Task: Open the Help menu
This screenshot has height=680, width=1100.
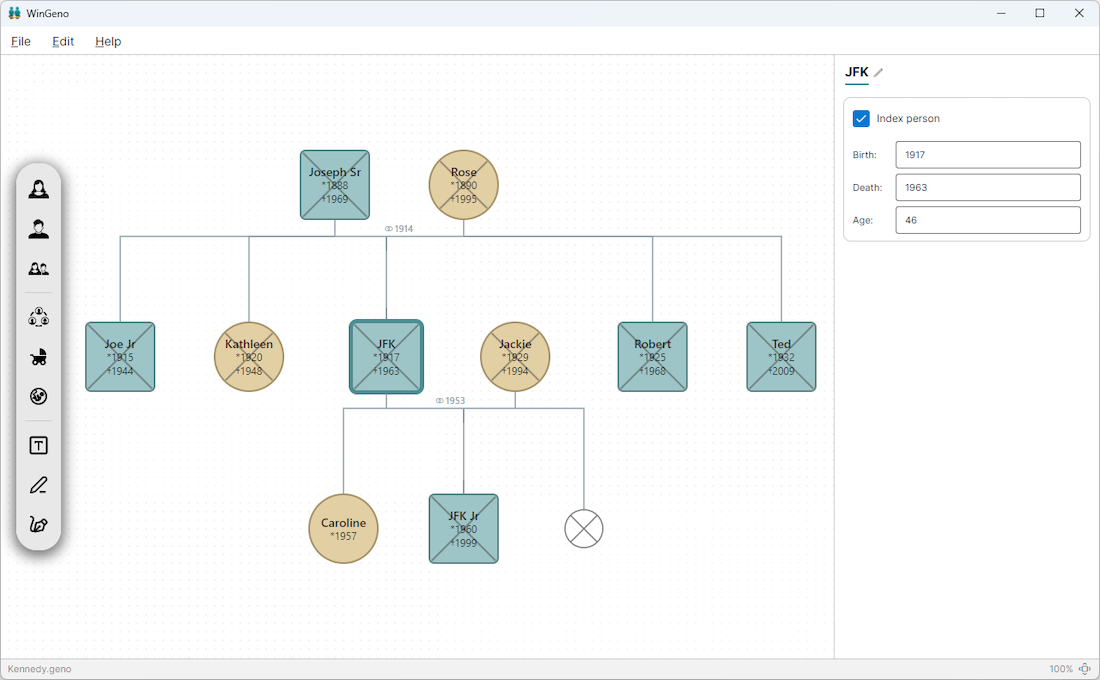Action: [108, 41]
